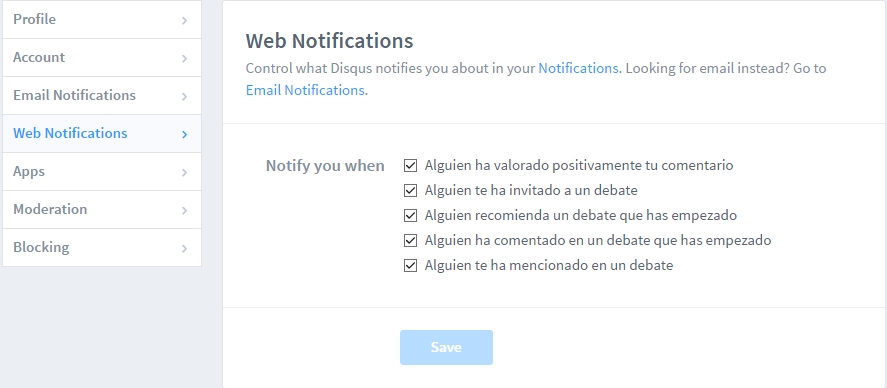Open the Profile settings section
887x388 pixels.
(102, 19)
